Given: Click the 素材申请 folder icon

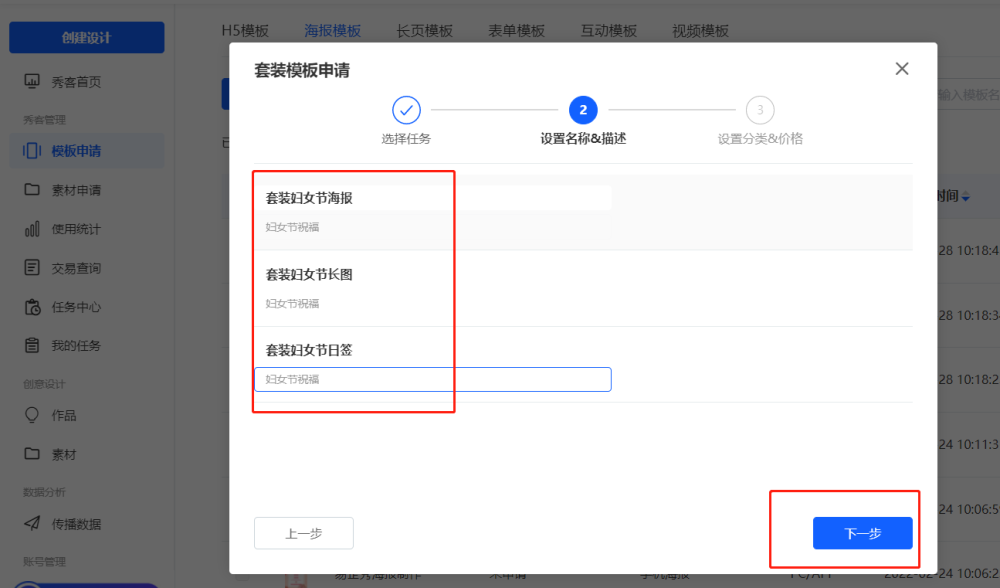Looking at the screenshot, I should click(32, 189).
